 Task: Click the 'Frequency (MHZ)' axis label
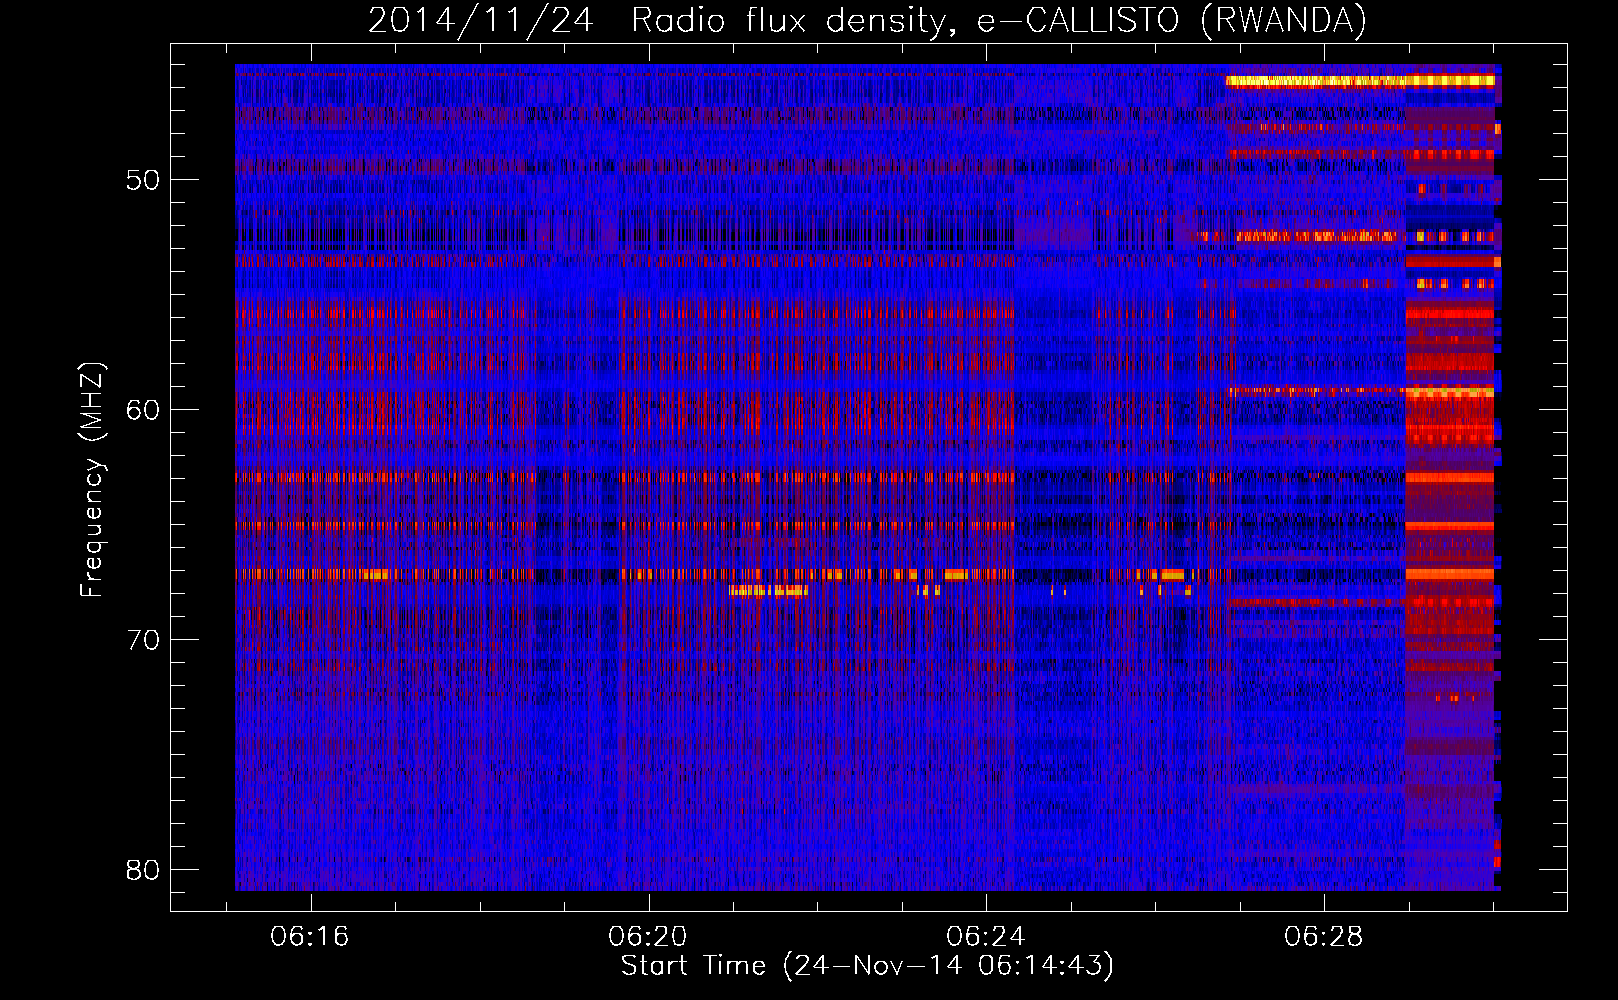click(92, 480)
